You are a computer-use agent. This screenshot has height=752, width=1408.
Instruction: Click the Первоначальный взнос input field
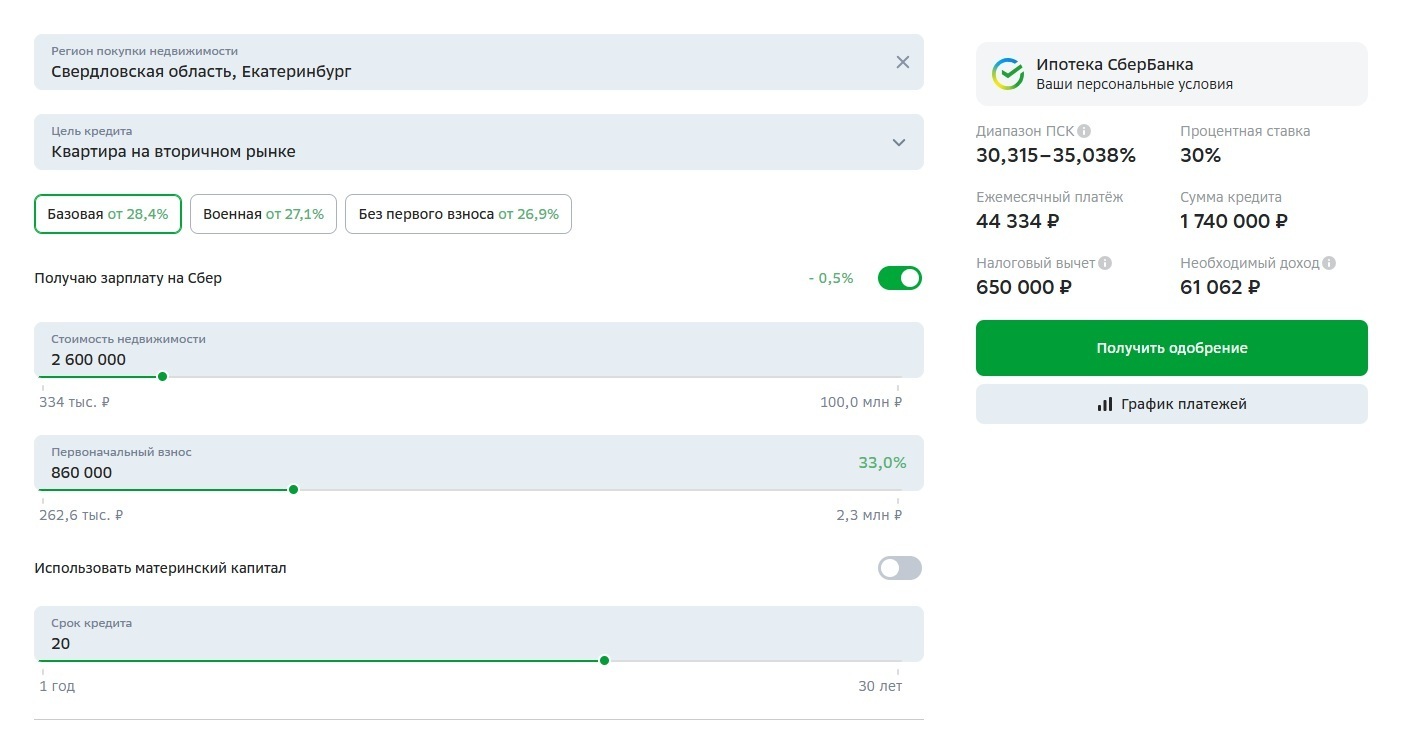click(479, 463)
